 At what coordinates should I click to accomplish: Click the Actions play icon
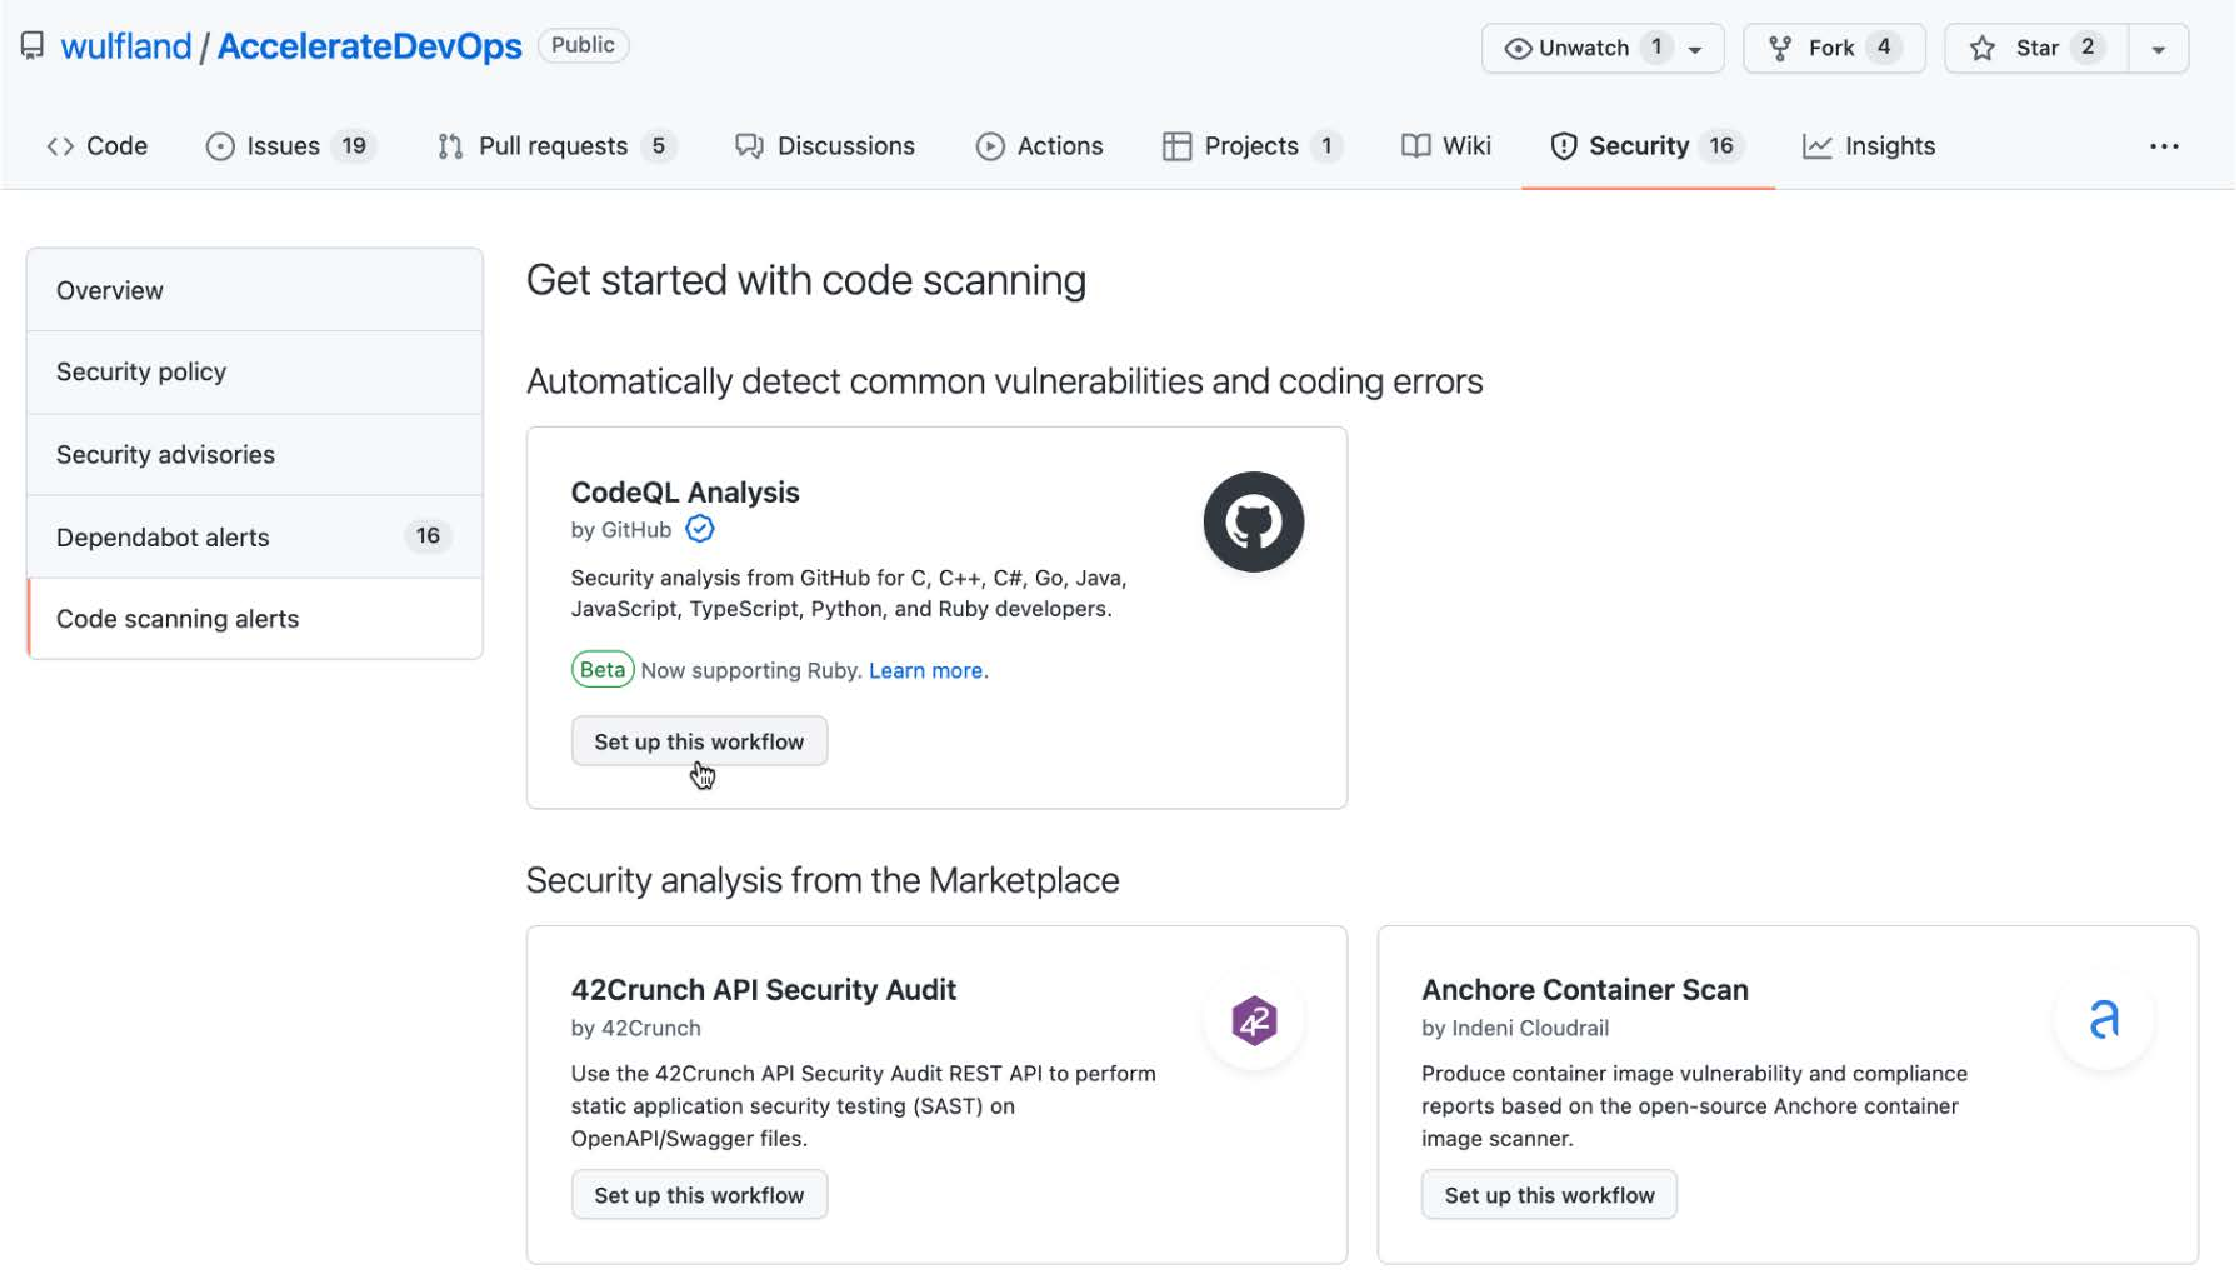[989, 146]
